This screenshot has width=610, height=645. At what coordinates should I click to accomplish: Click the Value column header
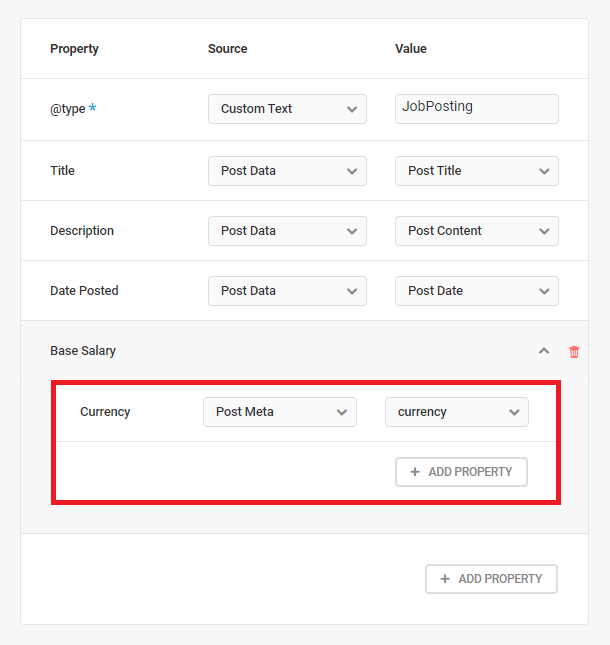coord(411,49)
